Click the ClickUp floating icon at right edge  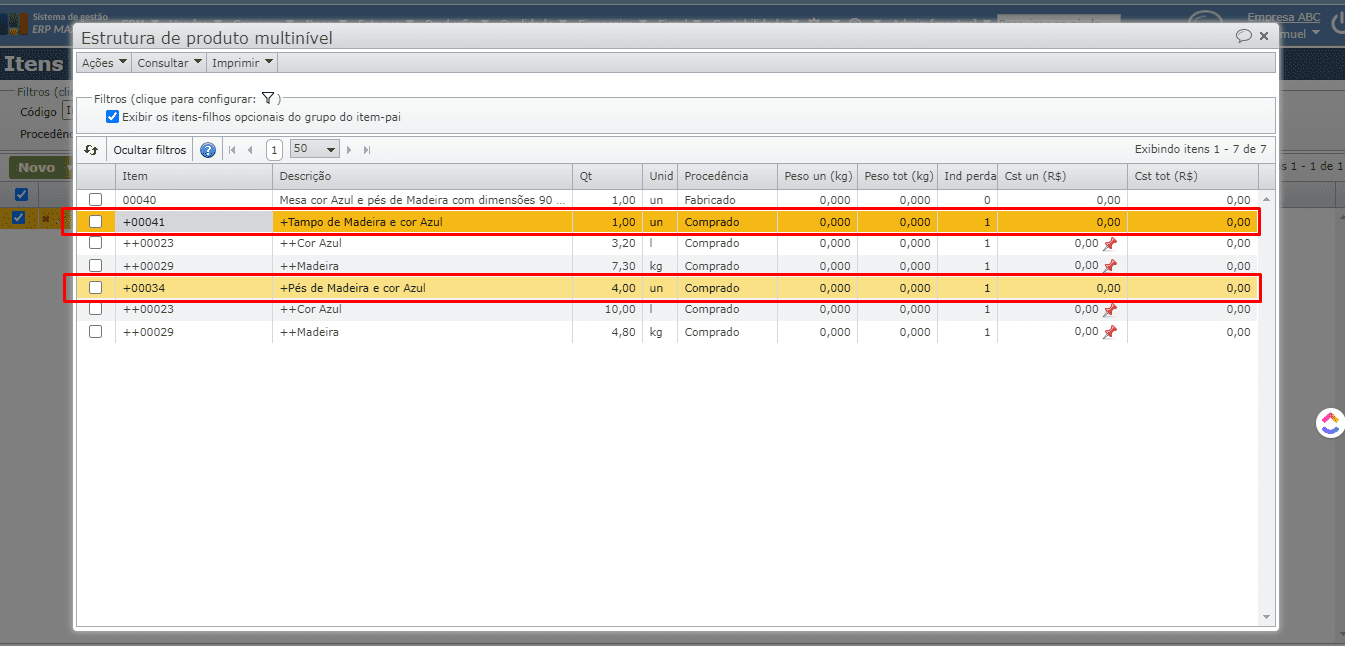click(1330, 423)
